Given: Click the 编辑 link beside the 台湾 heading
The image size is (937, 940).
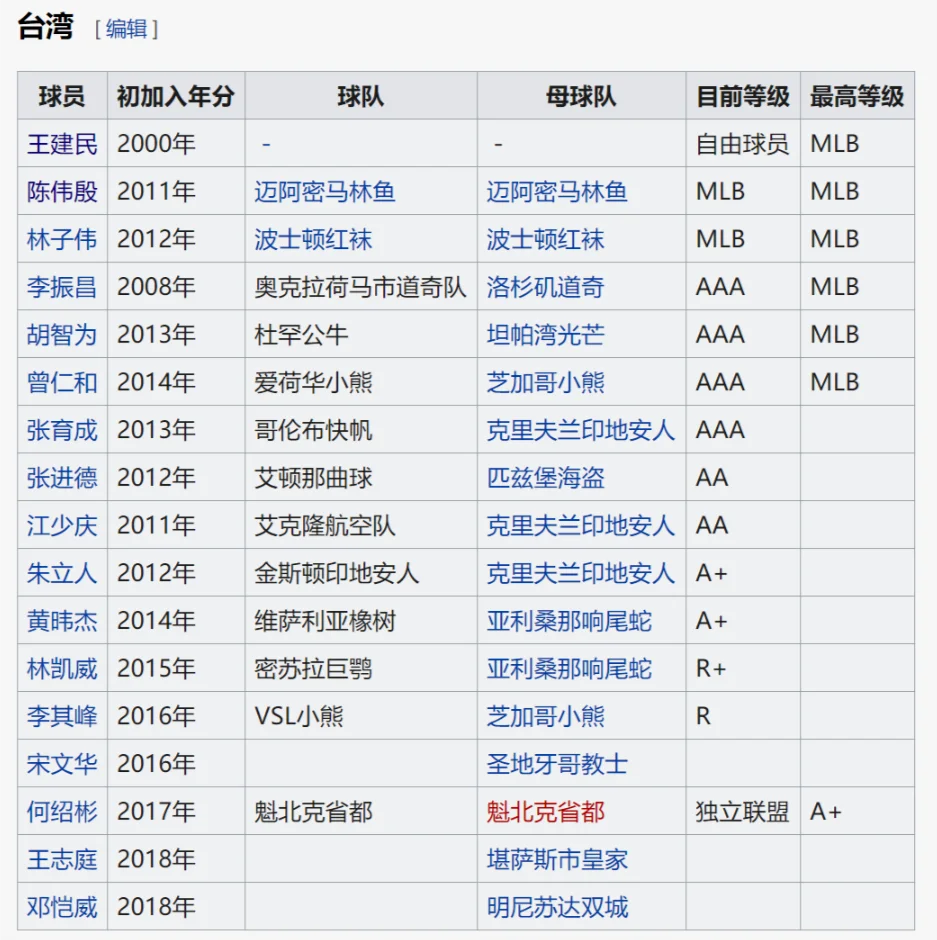Looking at the screenshot, I should (126, 29).
